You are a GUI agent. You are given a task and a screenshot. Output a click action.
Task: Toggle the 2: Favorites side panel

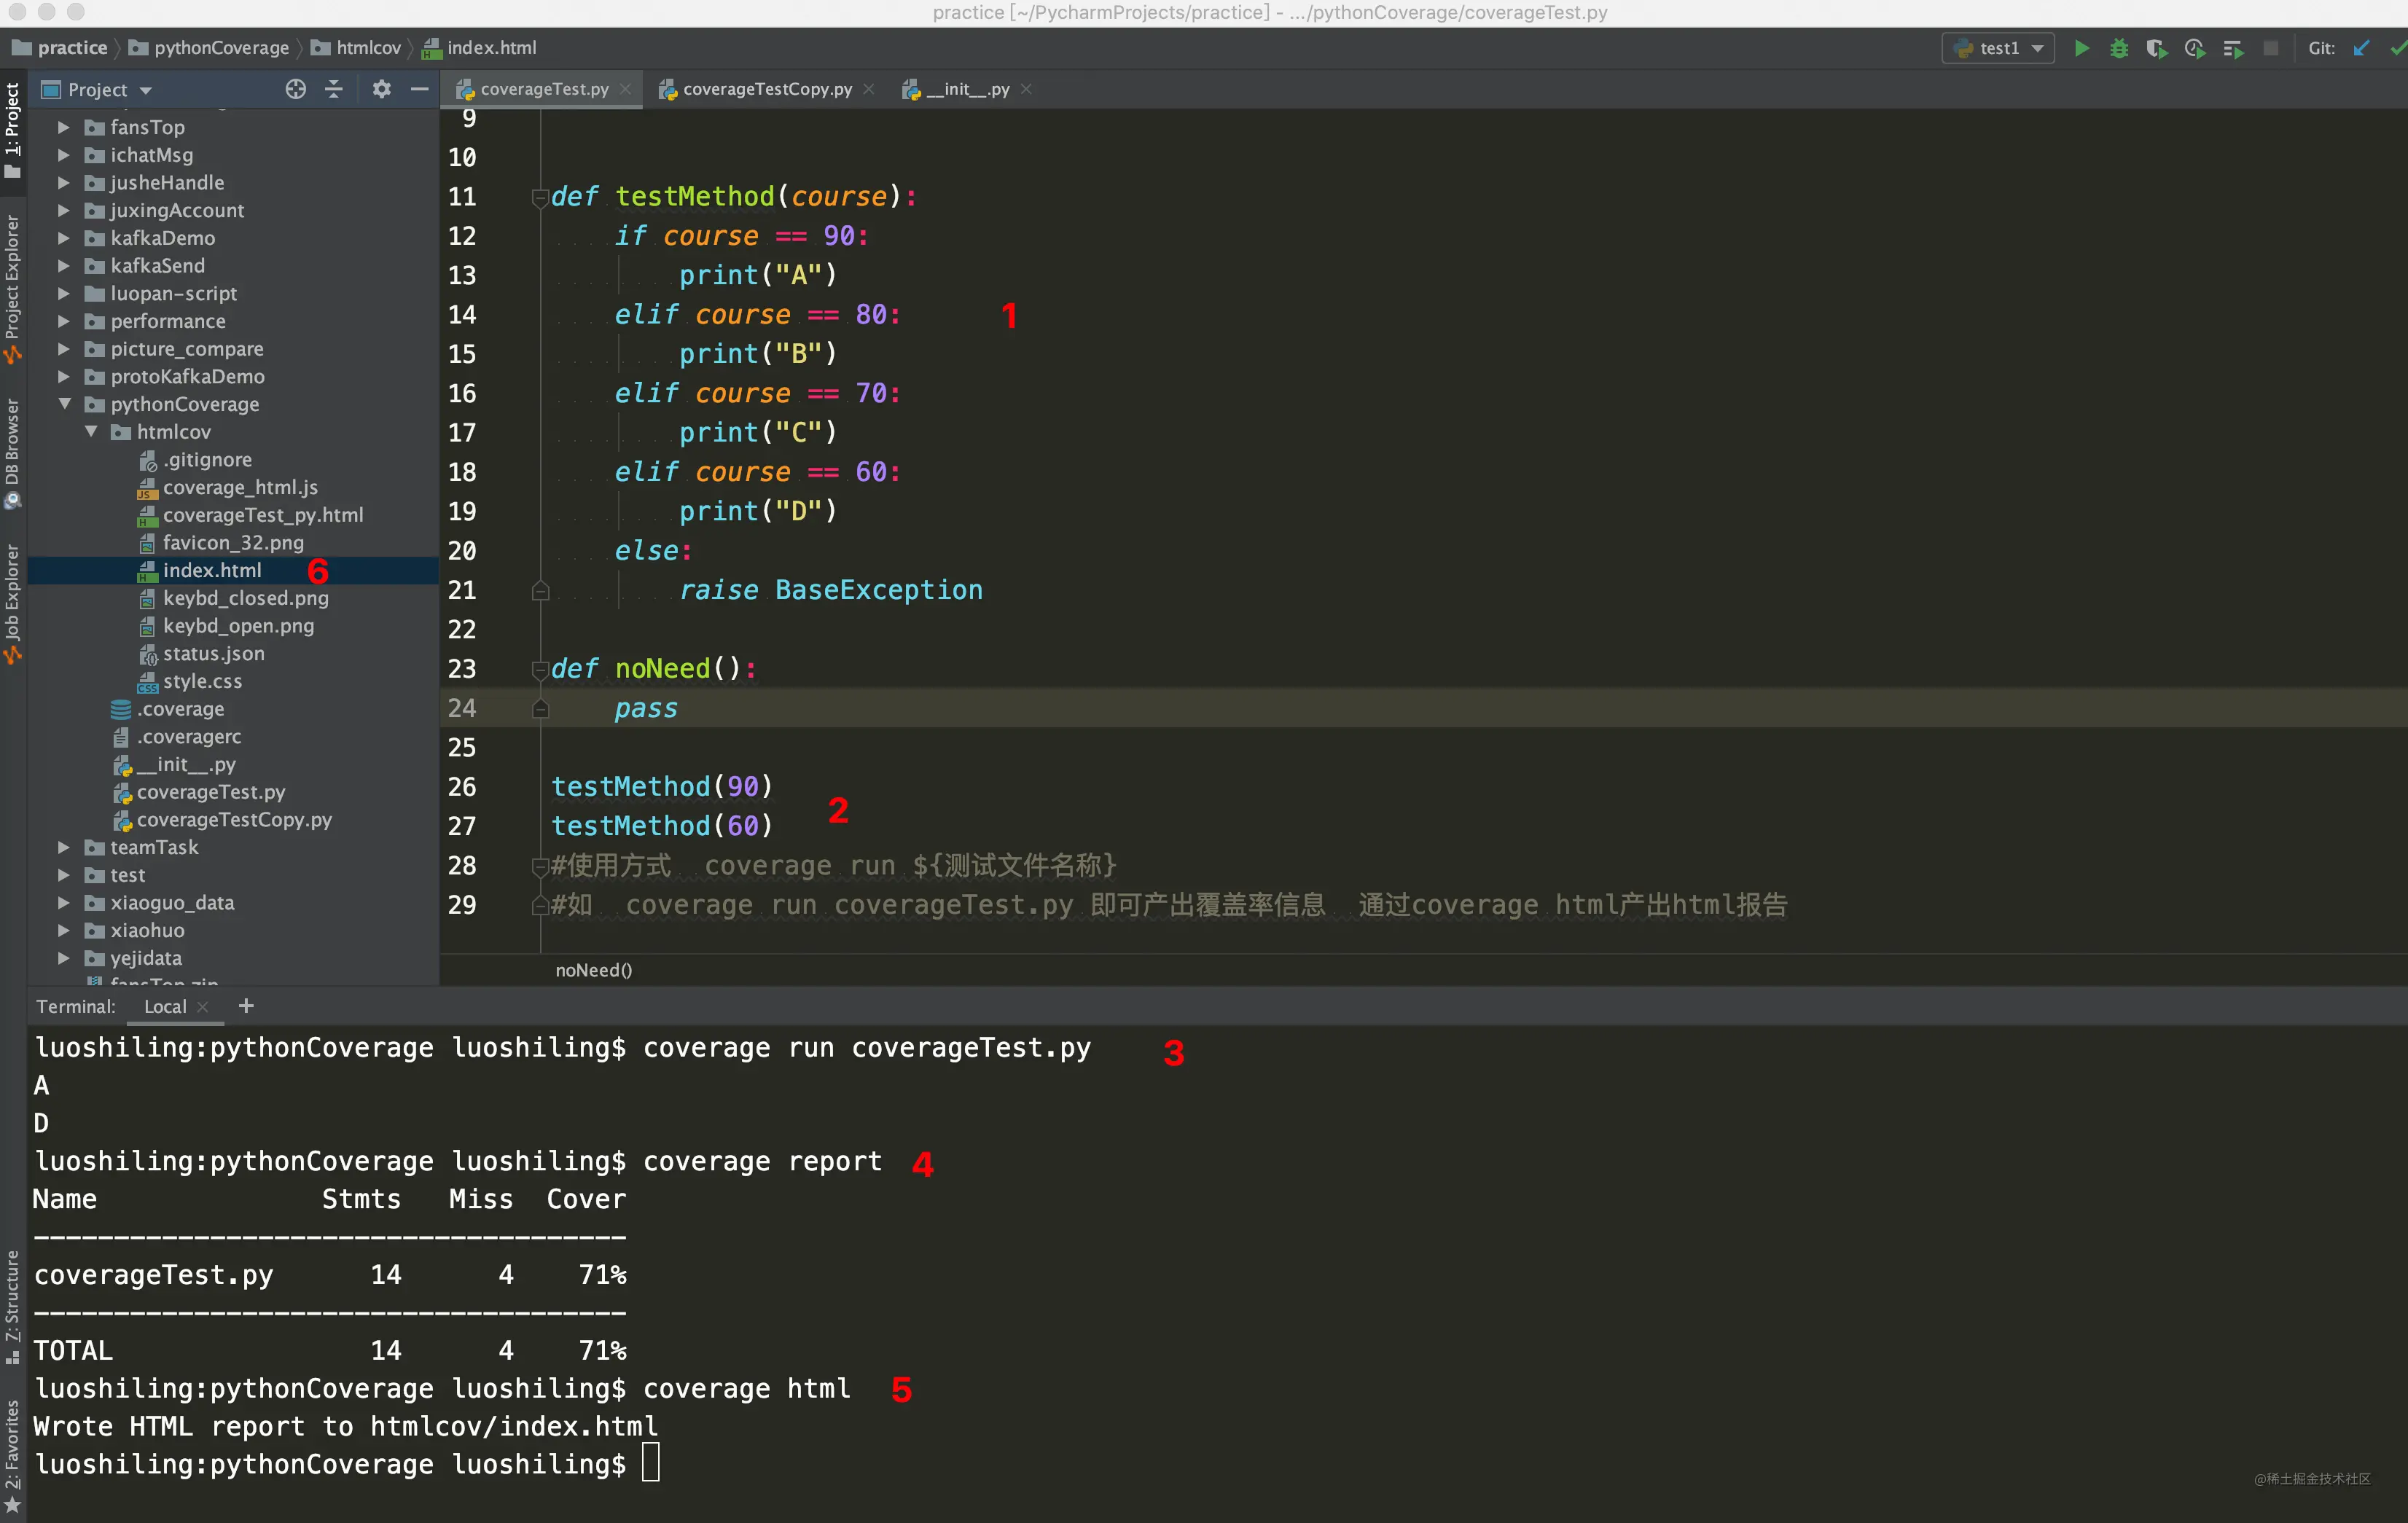(12, 1456)
